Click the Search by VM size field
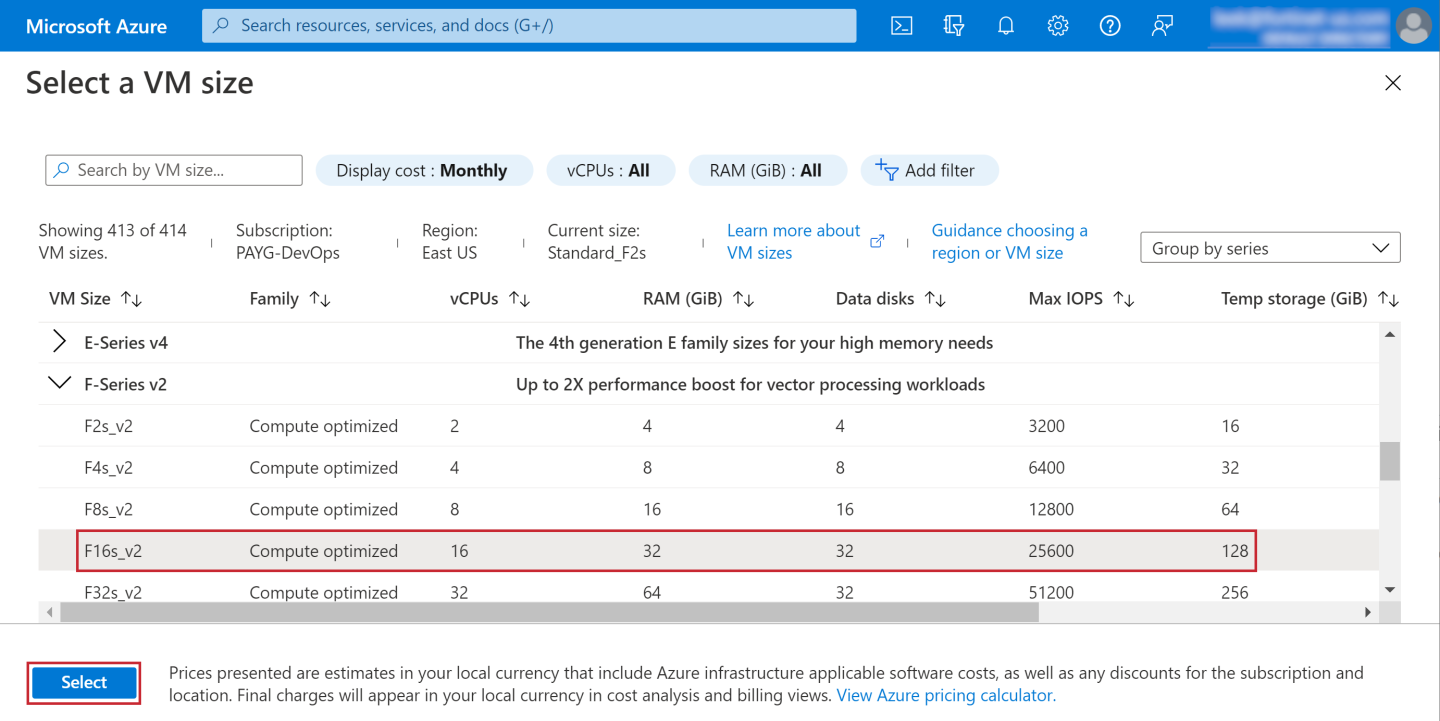This screenshot has width=1440, height=721. pyautogui.click(x=174, y=170)
